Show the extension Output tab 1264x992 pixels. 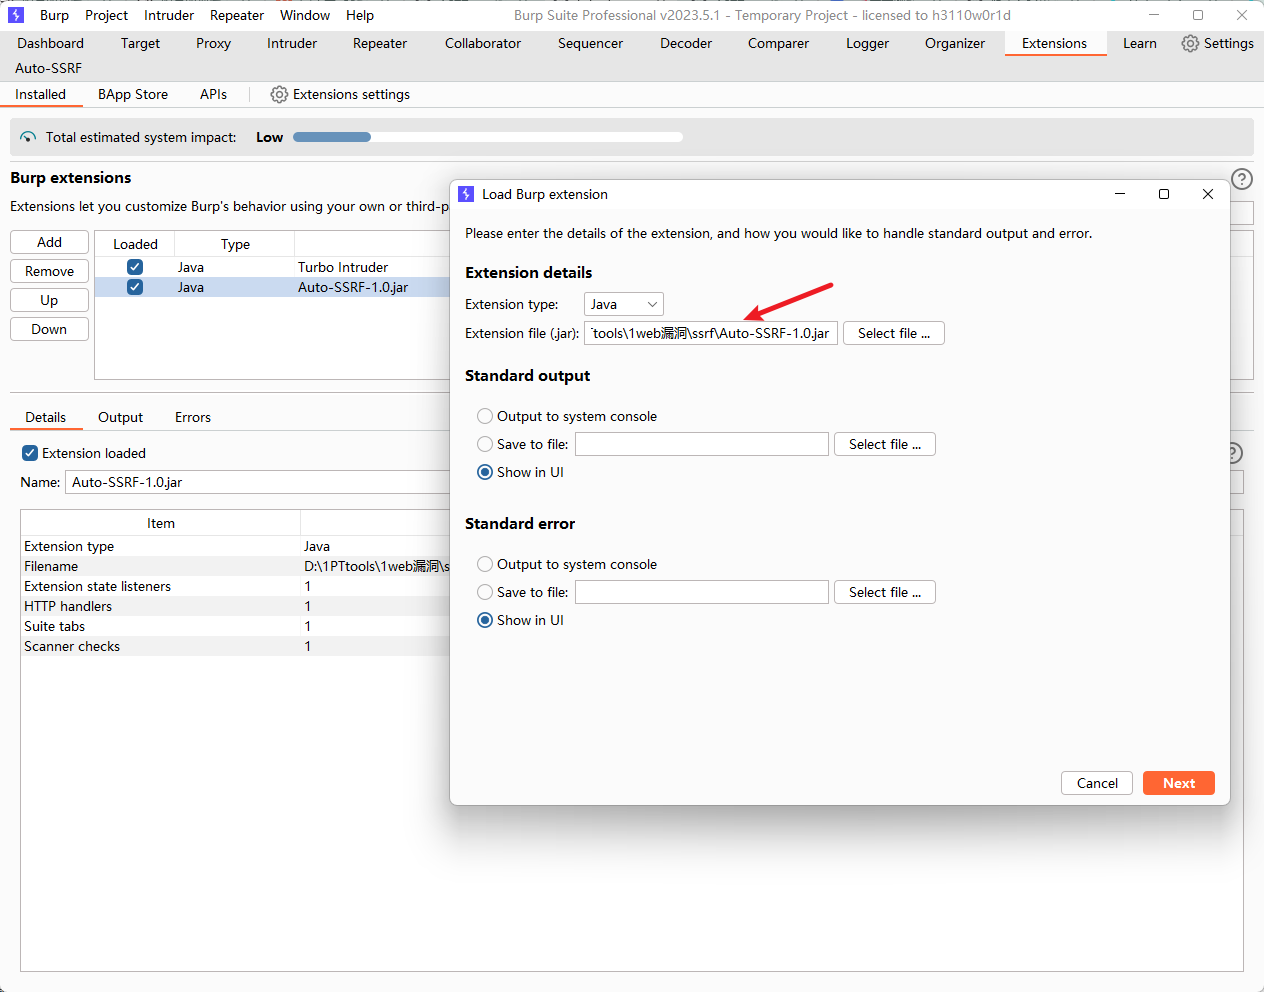(120, 417)
